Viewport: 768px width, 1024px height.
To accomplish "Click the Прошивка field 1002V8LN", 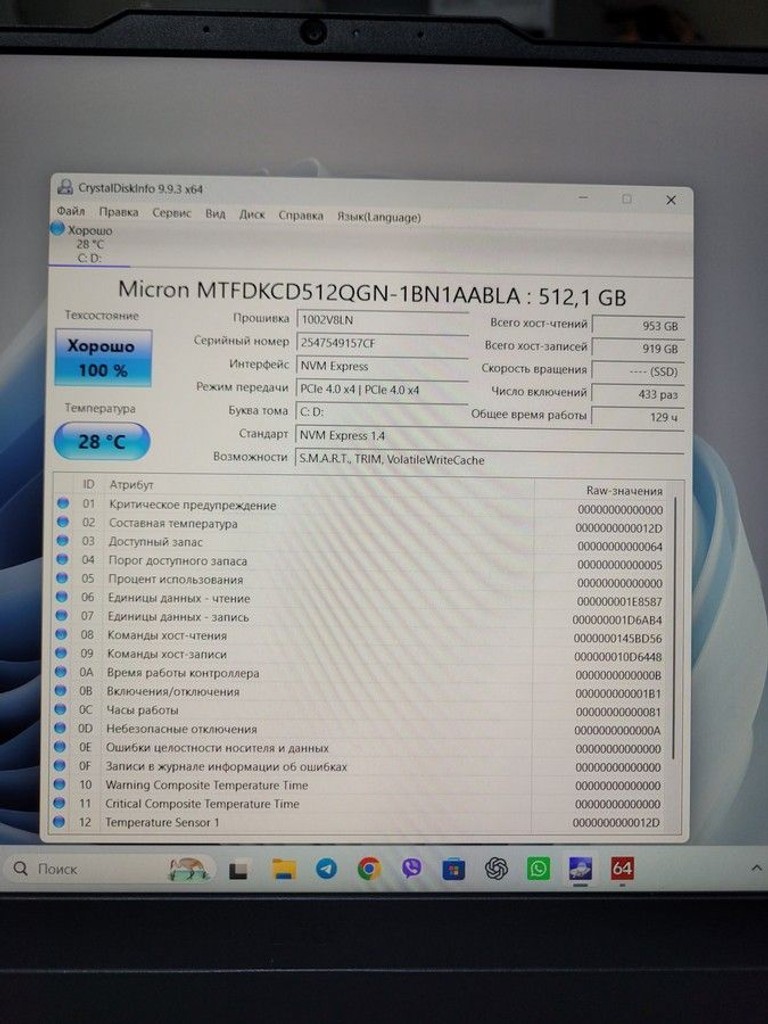I will point(383,320).
